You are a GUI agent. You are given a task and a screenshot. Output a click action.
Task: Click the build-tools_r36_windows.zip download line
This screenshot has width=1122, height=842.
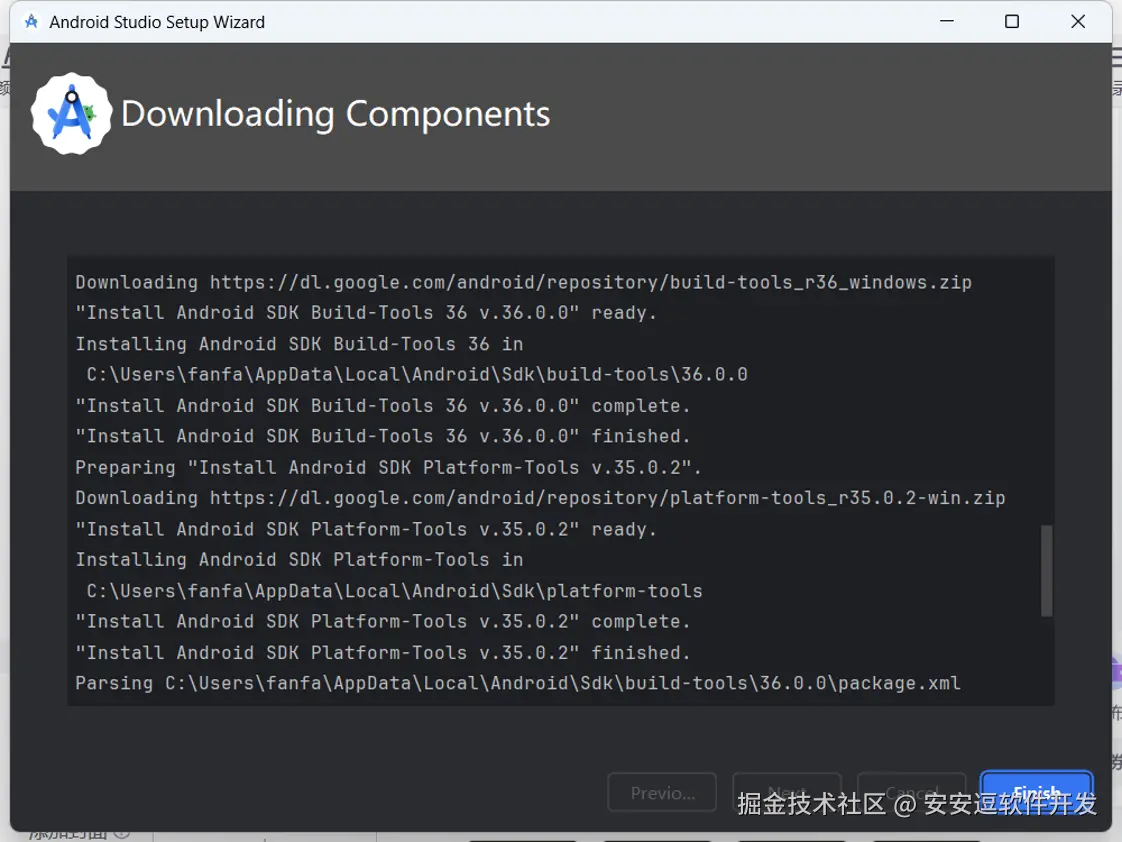(x=523, y=283)
